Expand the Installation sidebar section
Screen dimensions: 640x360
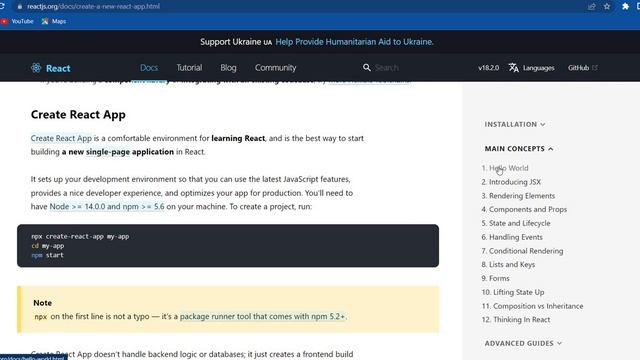515,124
